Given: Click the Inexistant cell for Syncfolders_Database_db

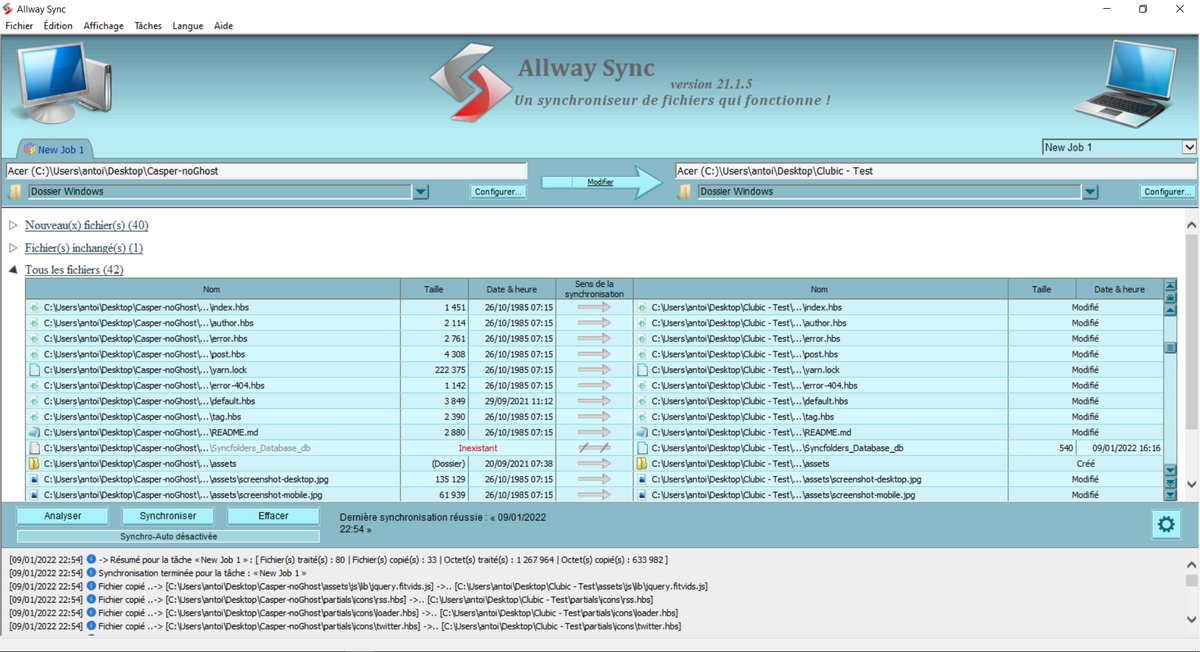Looking at the screenshot, I should click(x=478, y=448).
